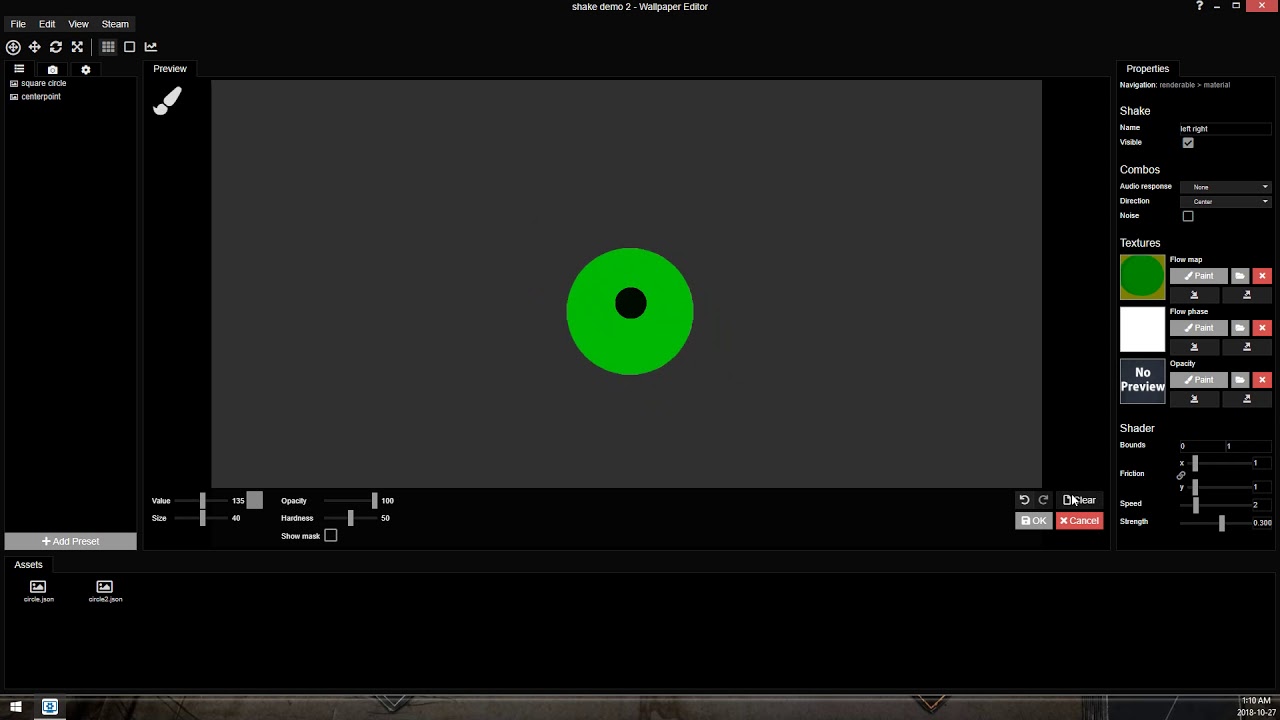Image resolution: width=1280 pixels, height=720 pixels.
Task: Click the Add Preset button
Action: pos(70,541)
